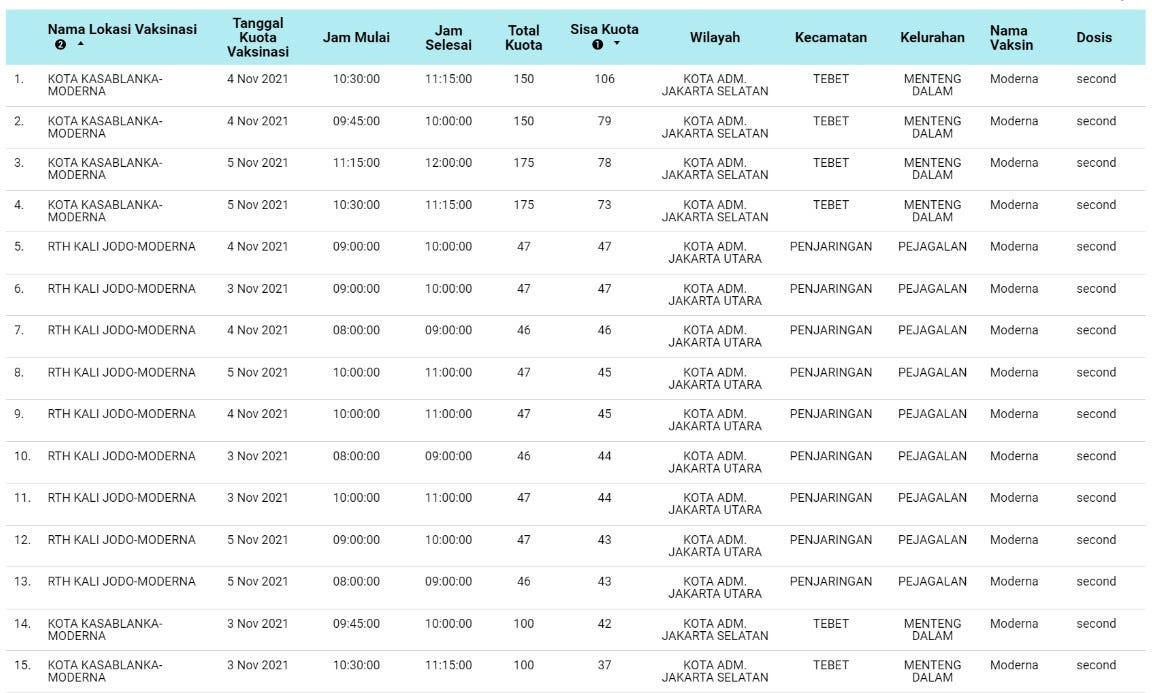Click date 3 Nov 2021 in row 11

[x=257, y=498]
